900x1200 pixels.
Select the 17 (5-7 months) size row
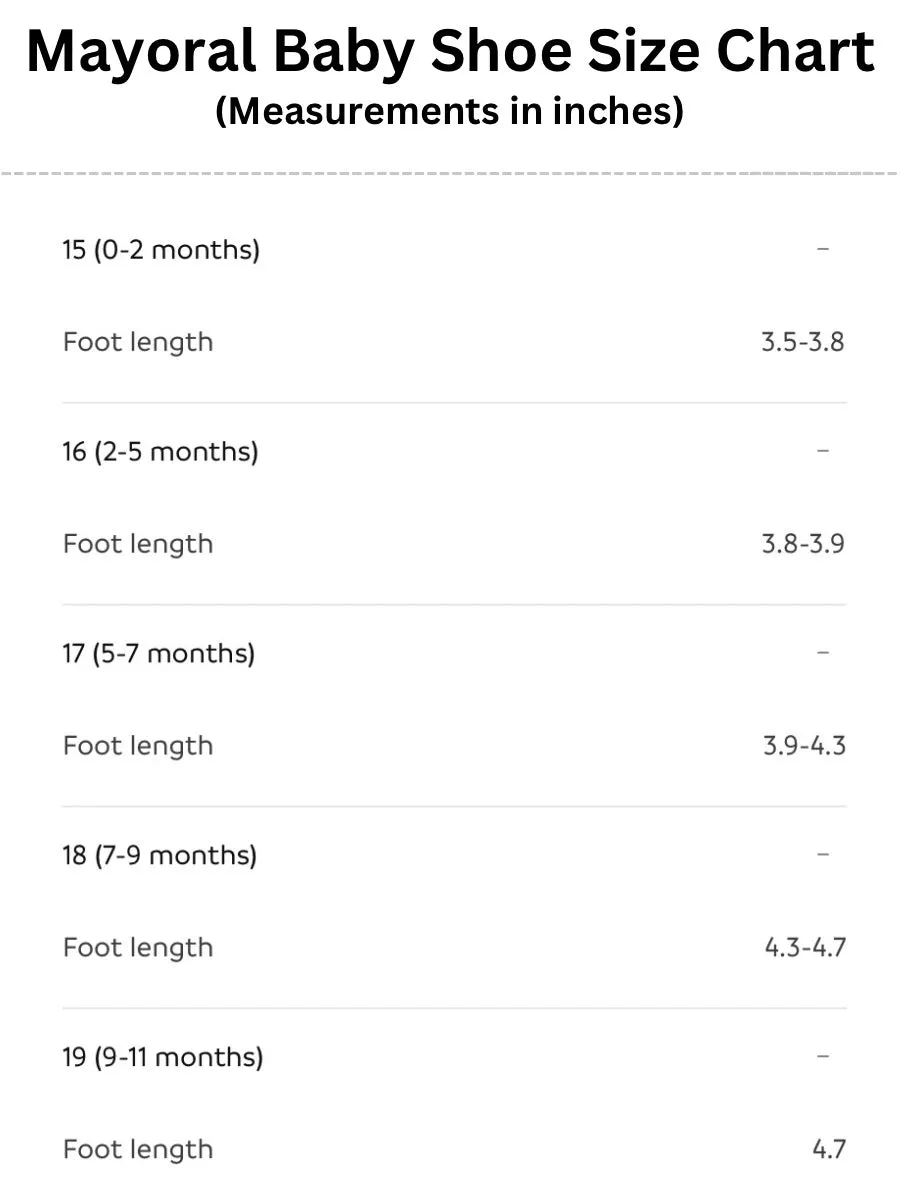(454, 653)
